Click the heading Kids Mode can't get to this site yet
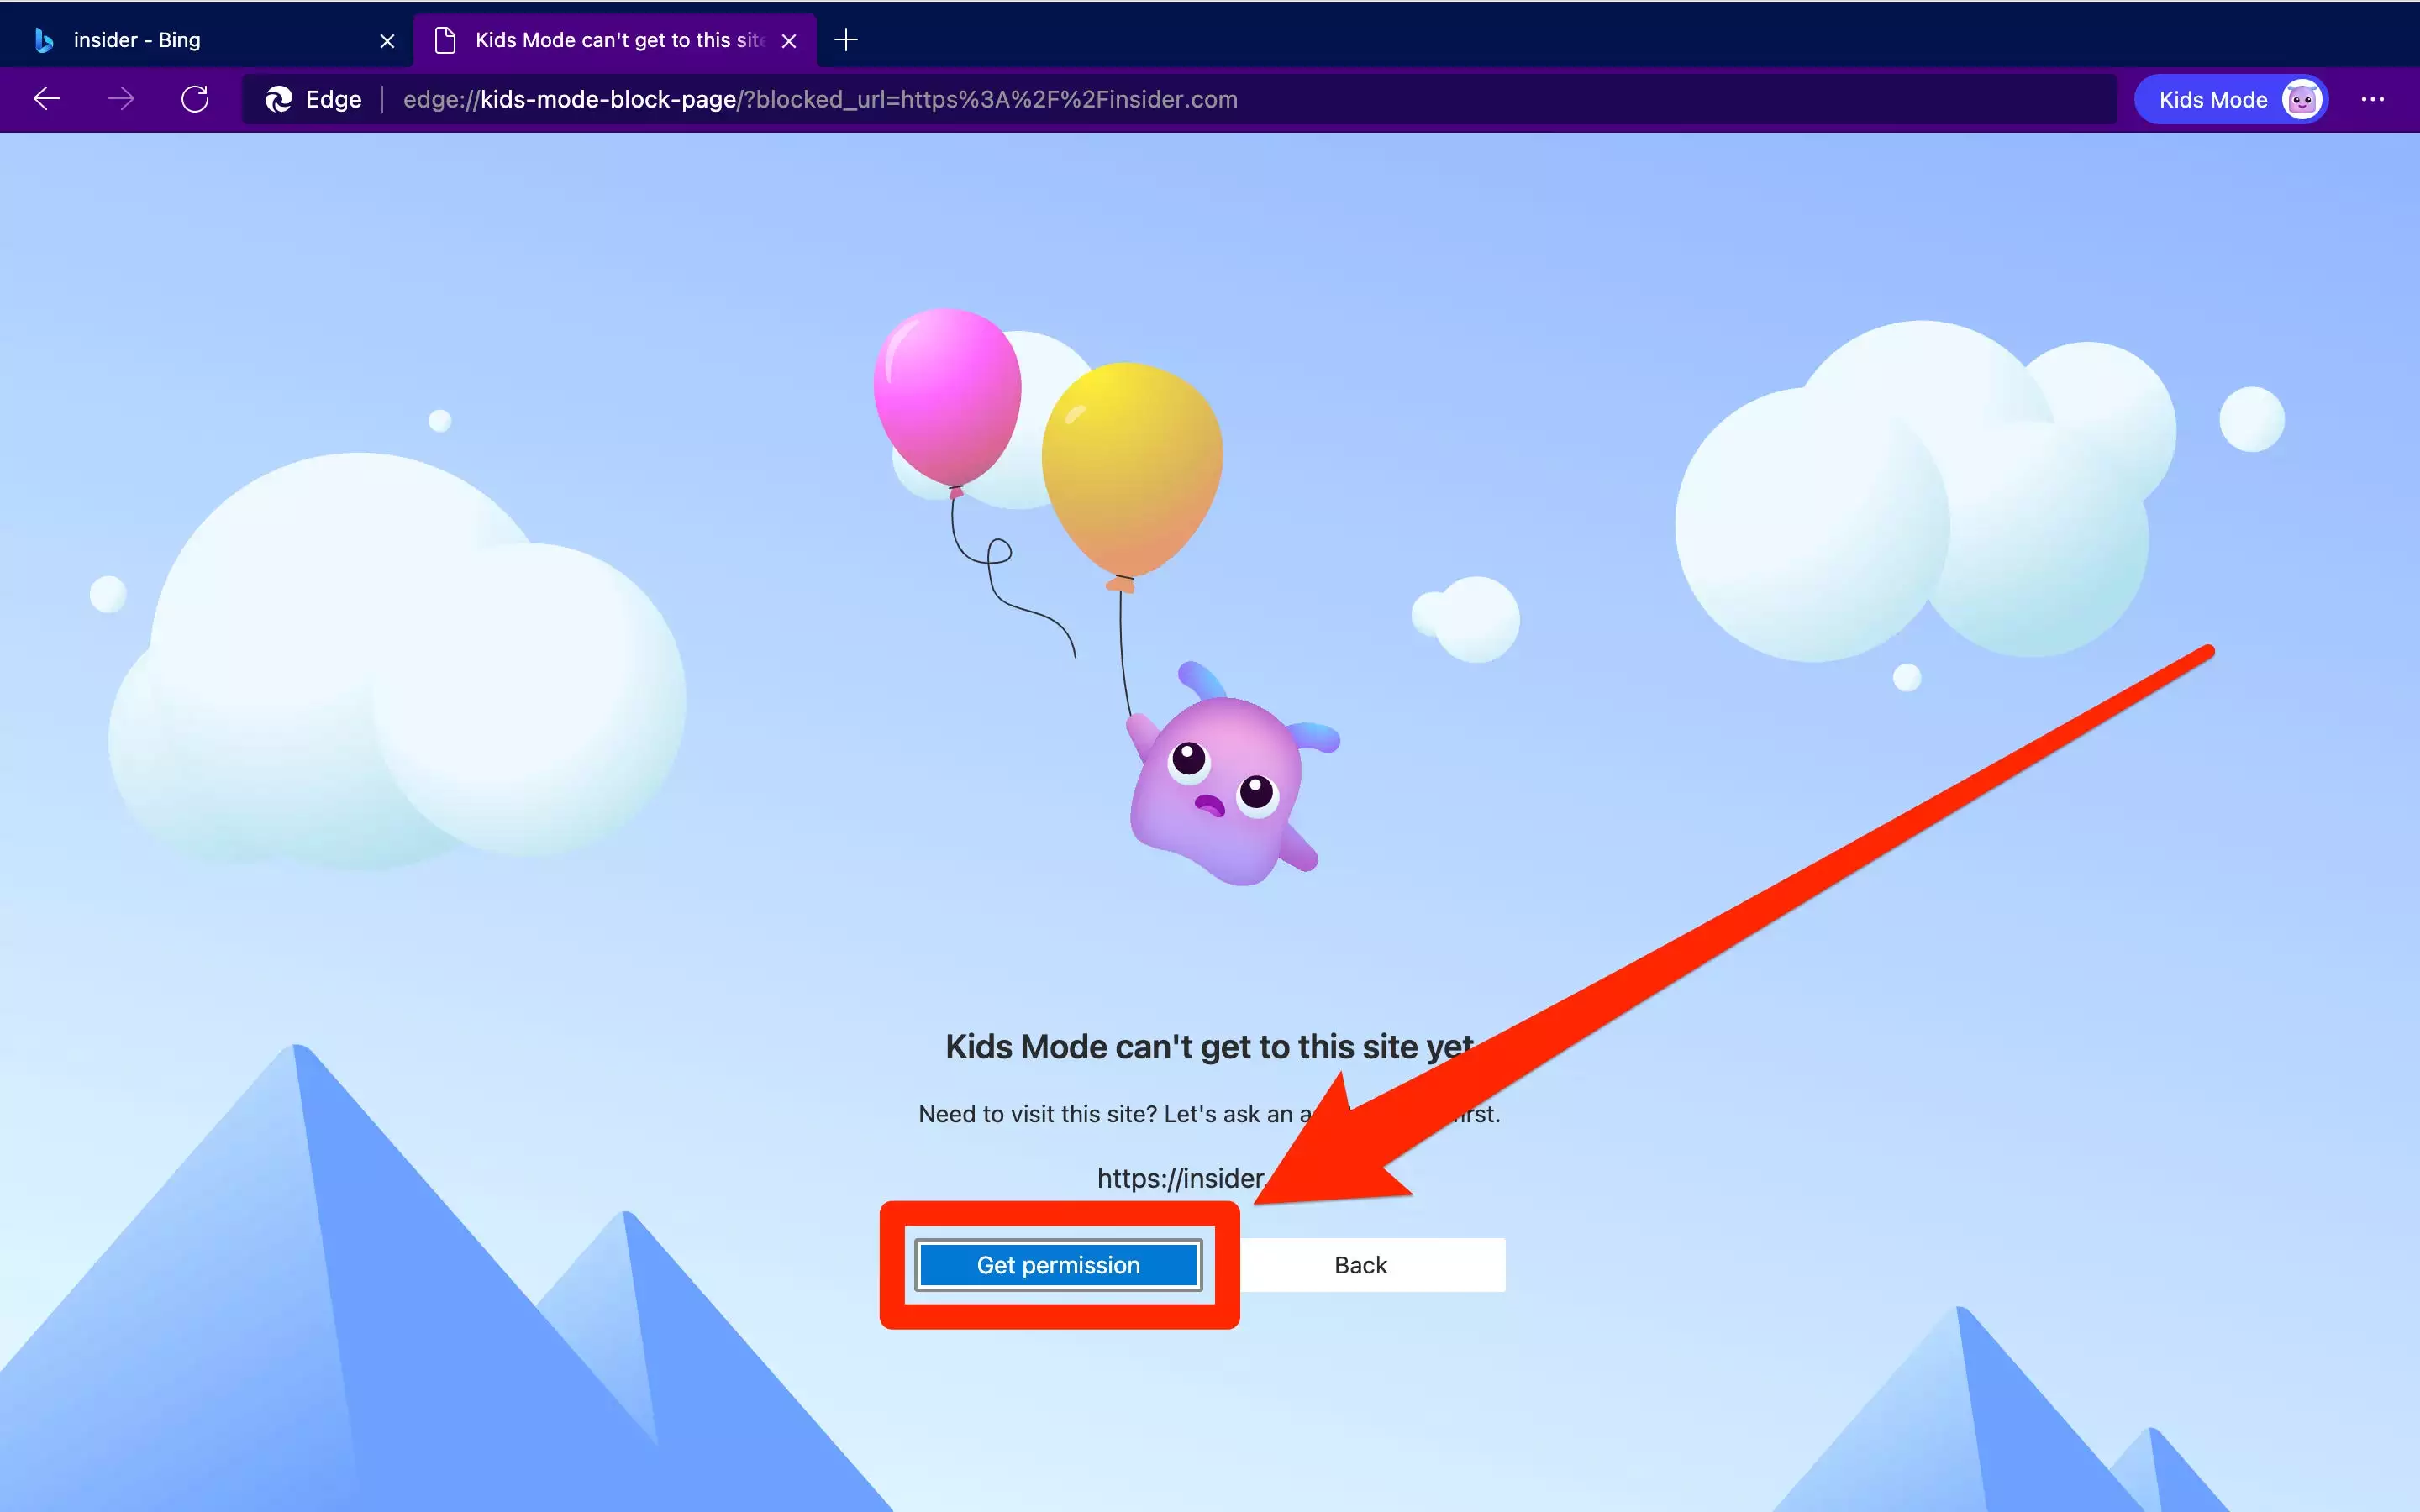 1209,1046
